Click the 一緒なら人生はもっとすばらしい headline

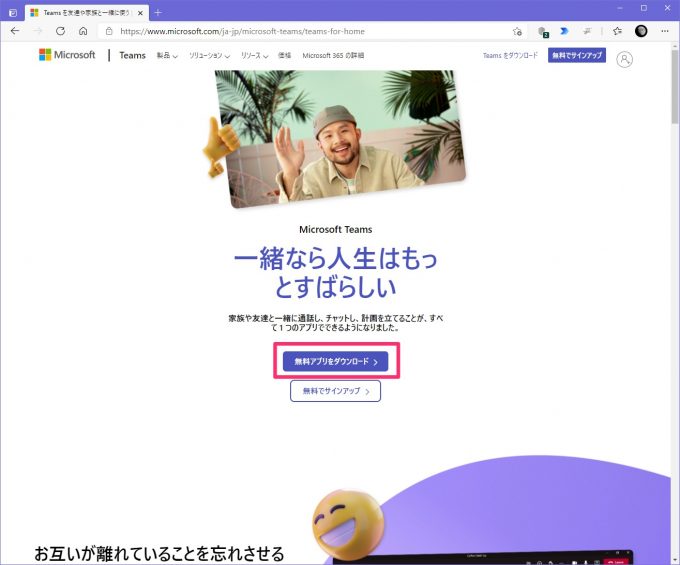[335, 272]
